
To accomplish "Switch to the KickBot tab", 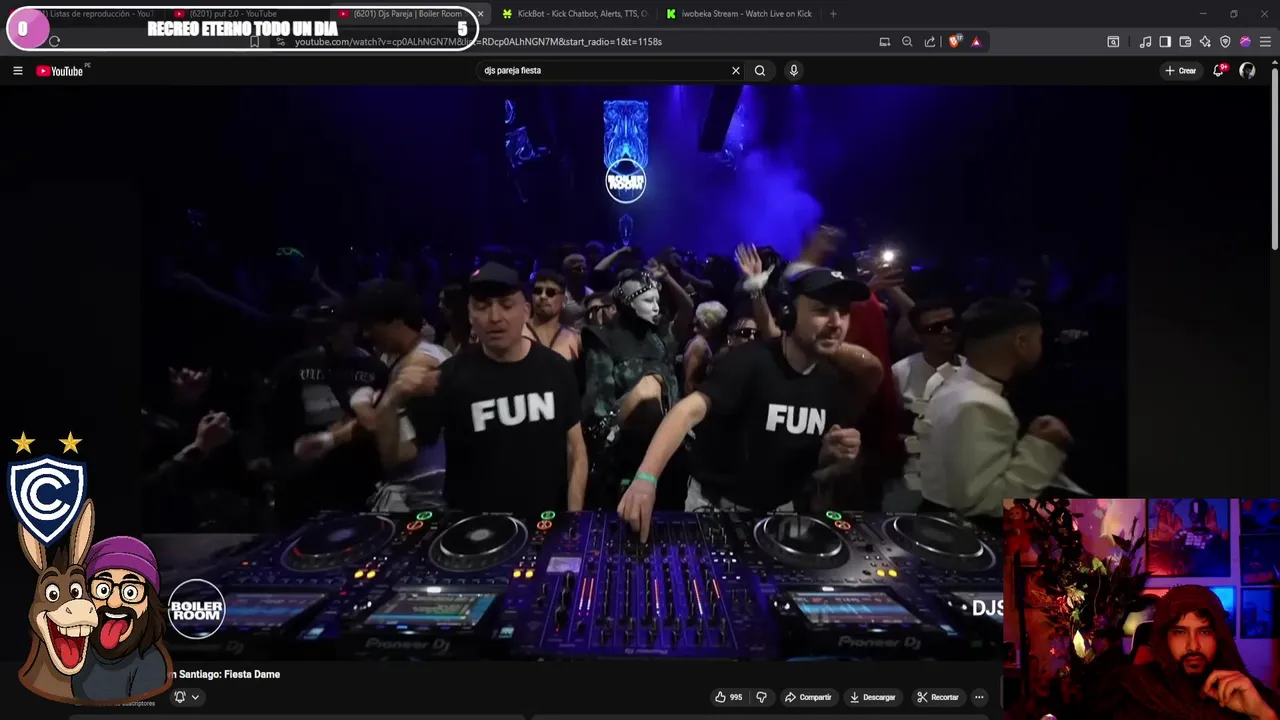I will point(575,14).
